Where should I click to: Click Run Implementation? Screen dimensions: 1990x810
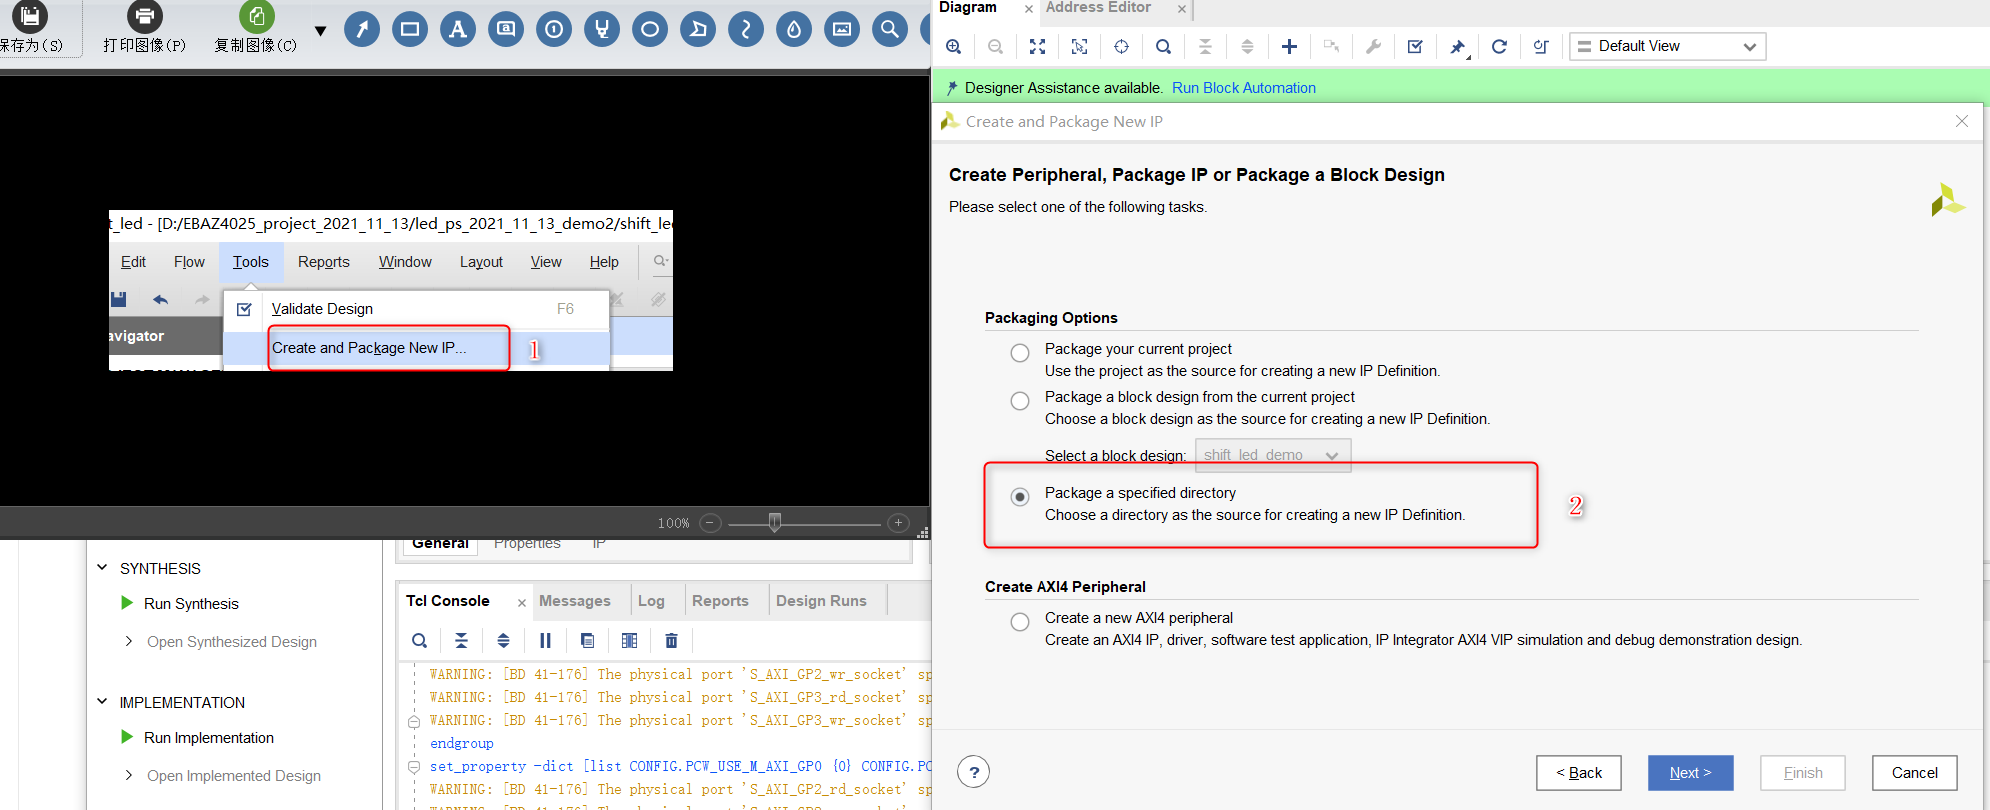tap(208, 738)
